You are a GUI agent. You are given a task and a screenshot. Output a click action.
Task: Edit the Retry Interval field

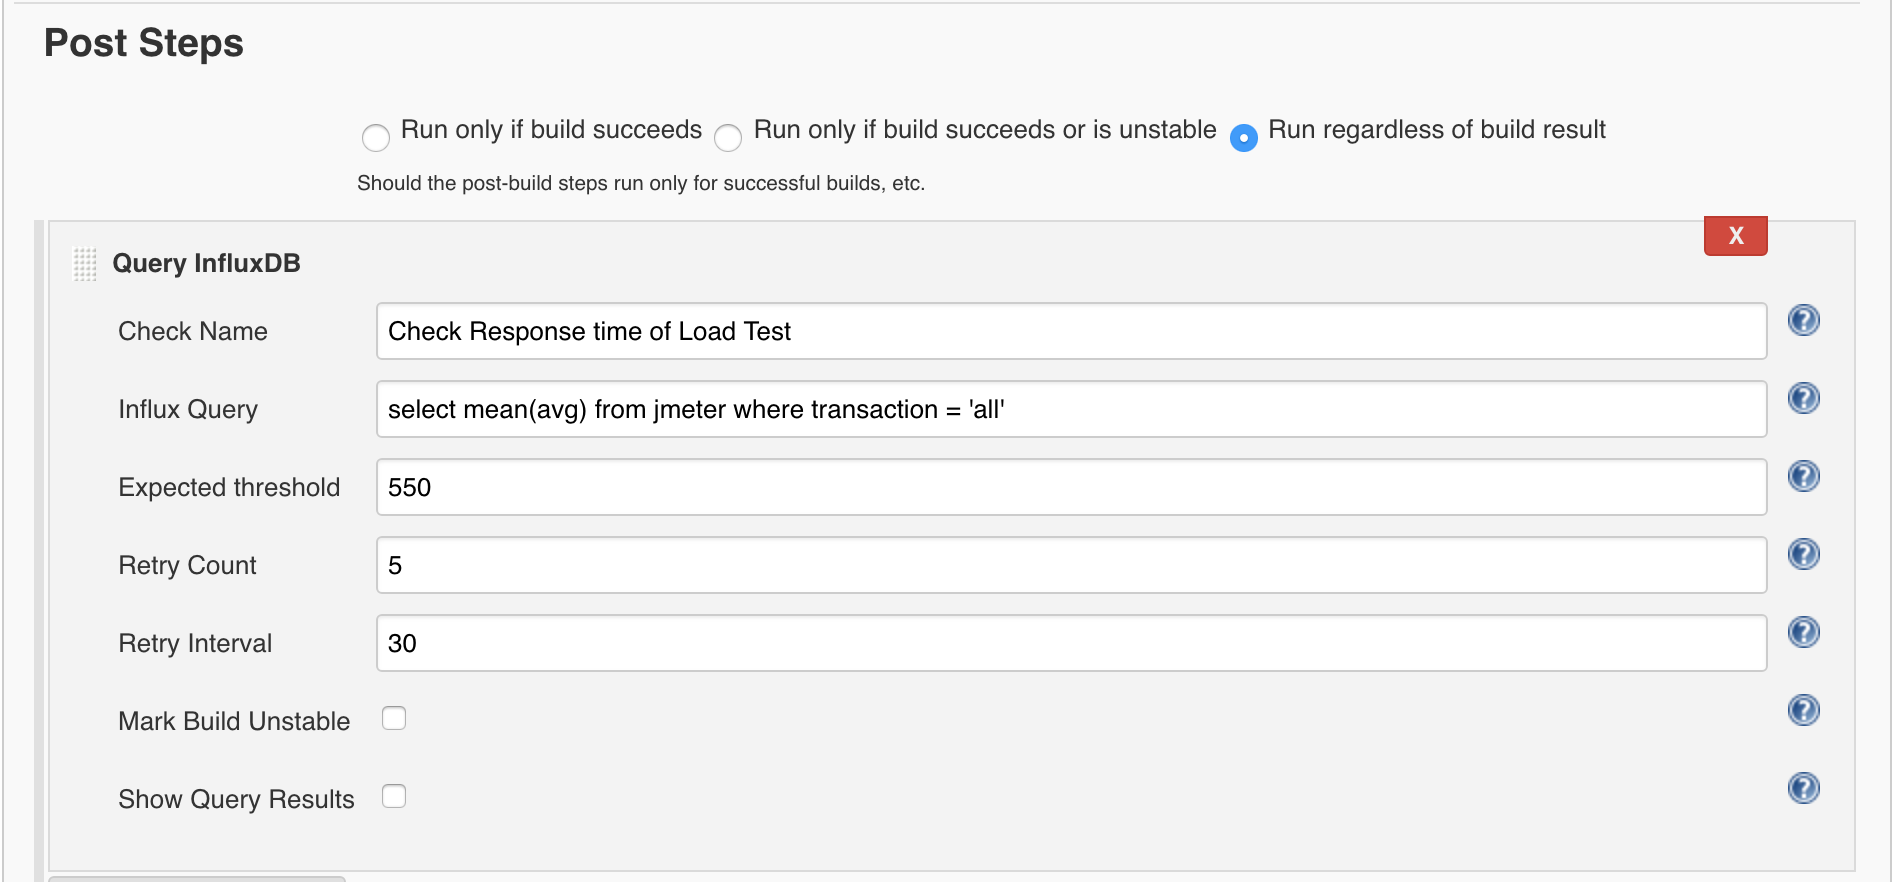1070,643
